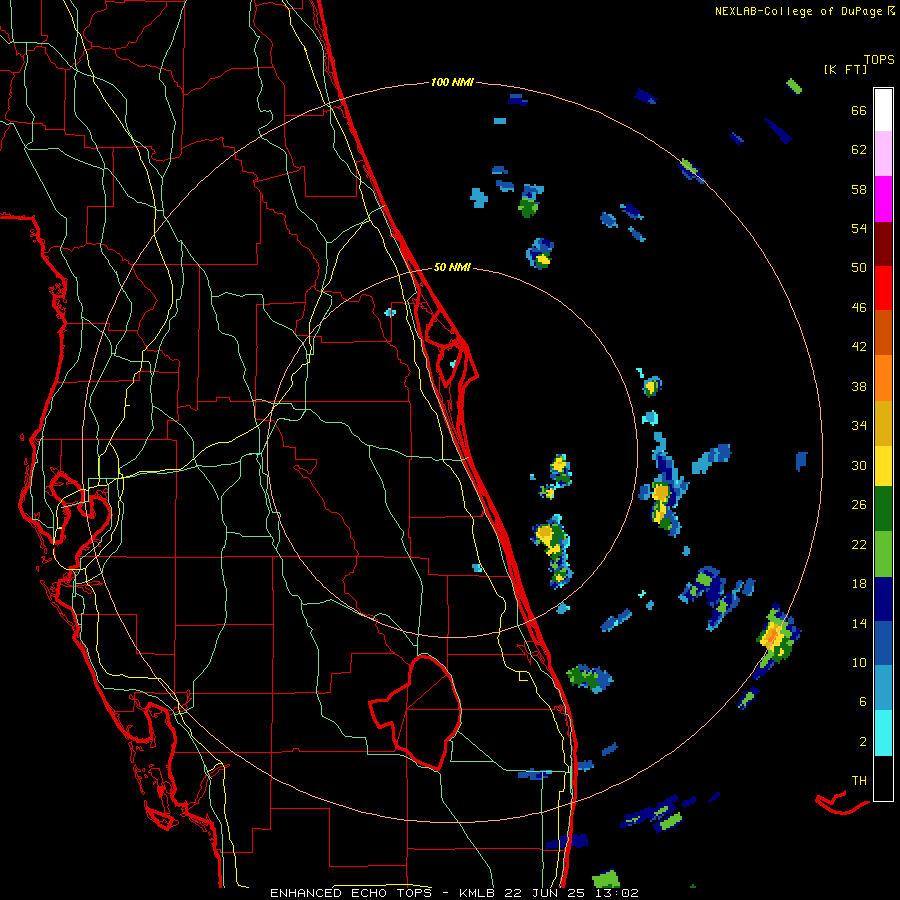The height and width of the screenshot is (900, 900).
Task: Click the legend value 62
Action: (x=859, y=150)
